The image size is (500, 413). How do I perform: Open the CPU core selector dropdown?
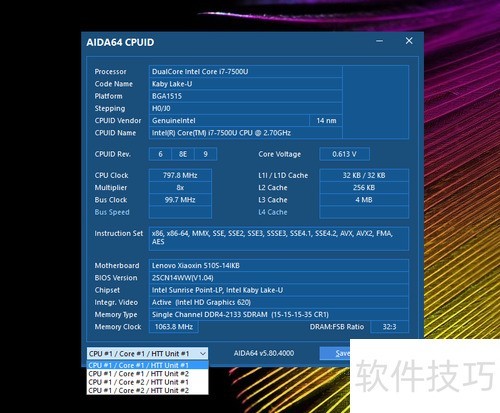[147, 354]
